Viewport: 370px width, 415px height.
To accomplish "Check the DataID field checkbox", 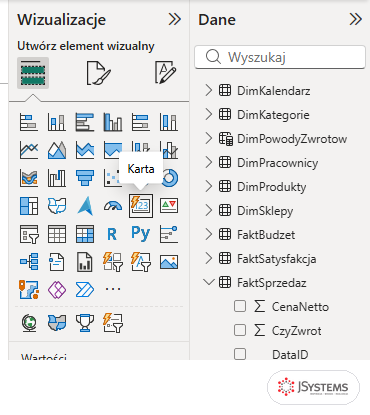I will 240,354.
